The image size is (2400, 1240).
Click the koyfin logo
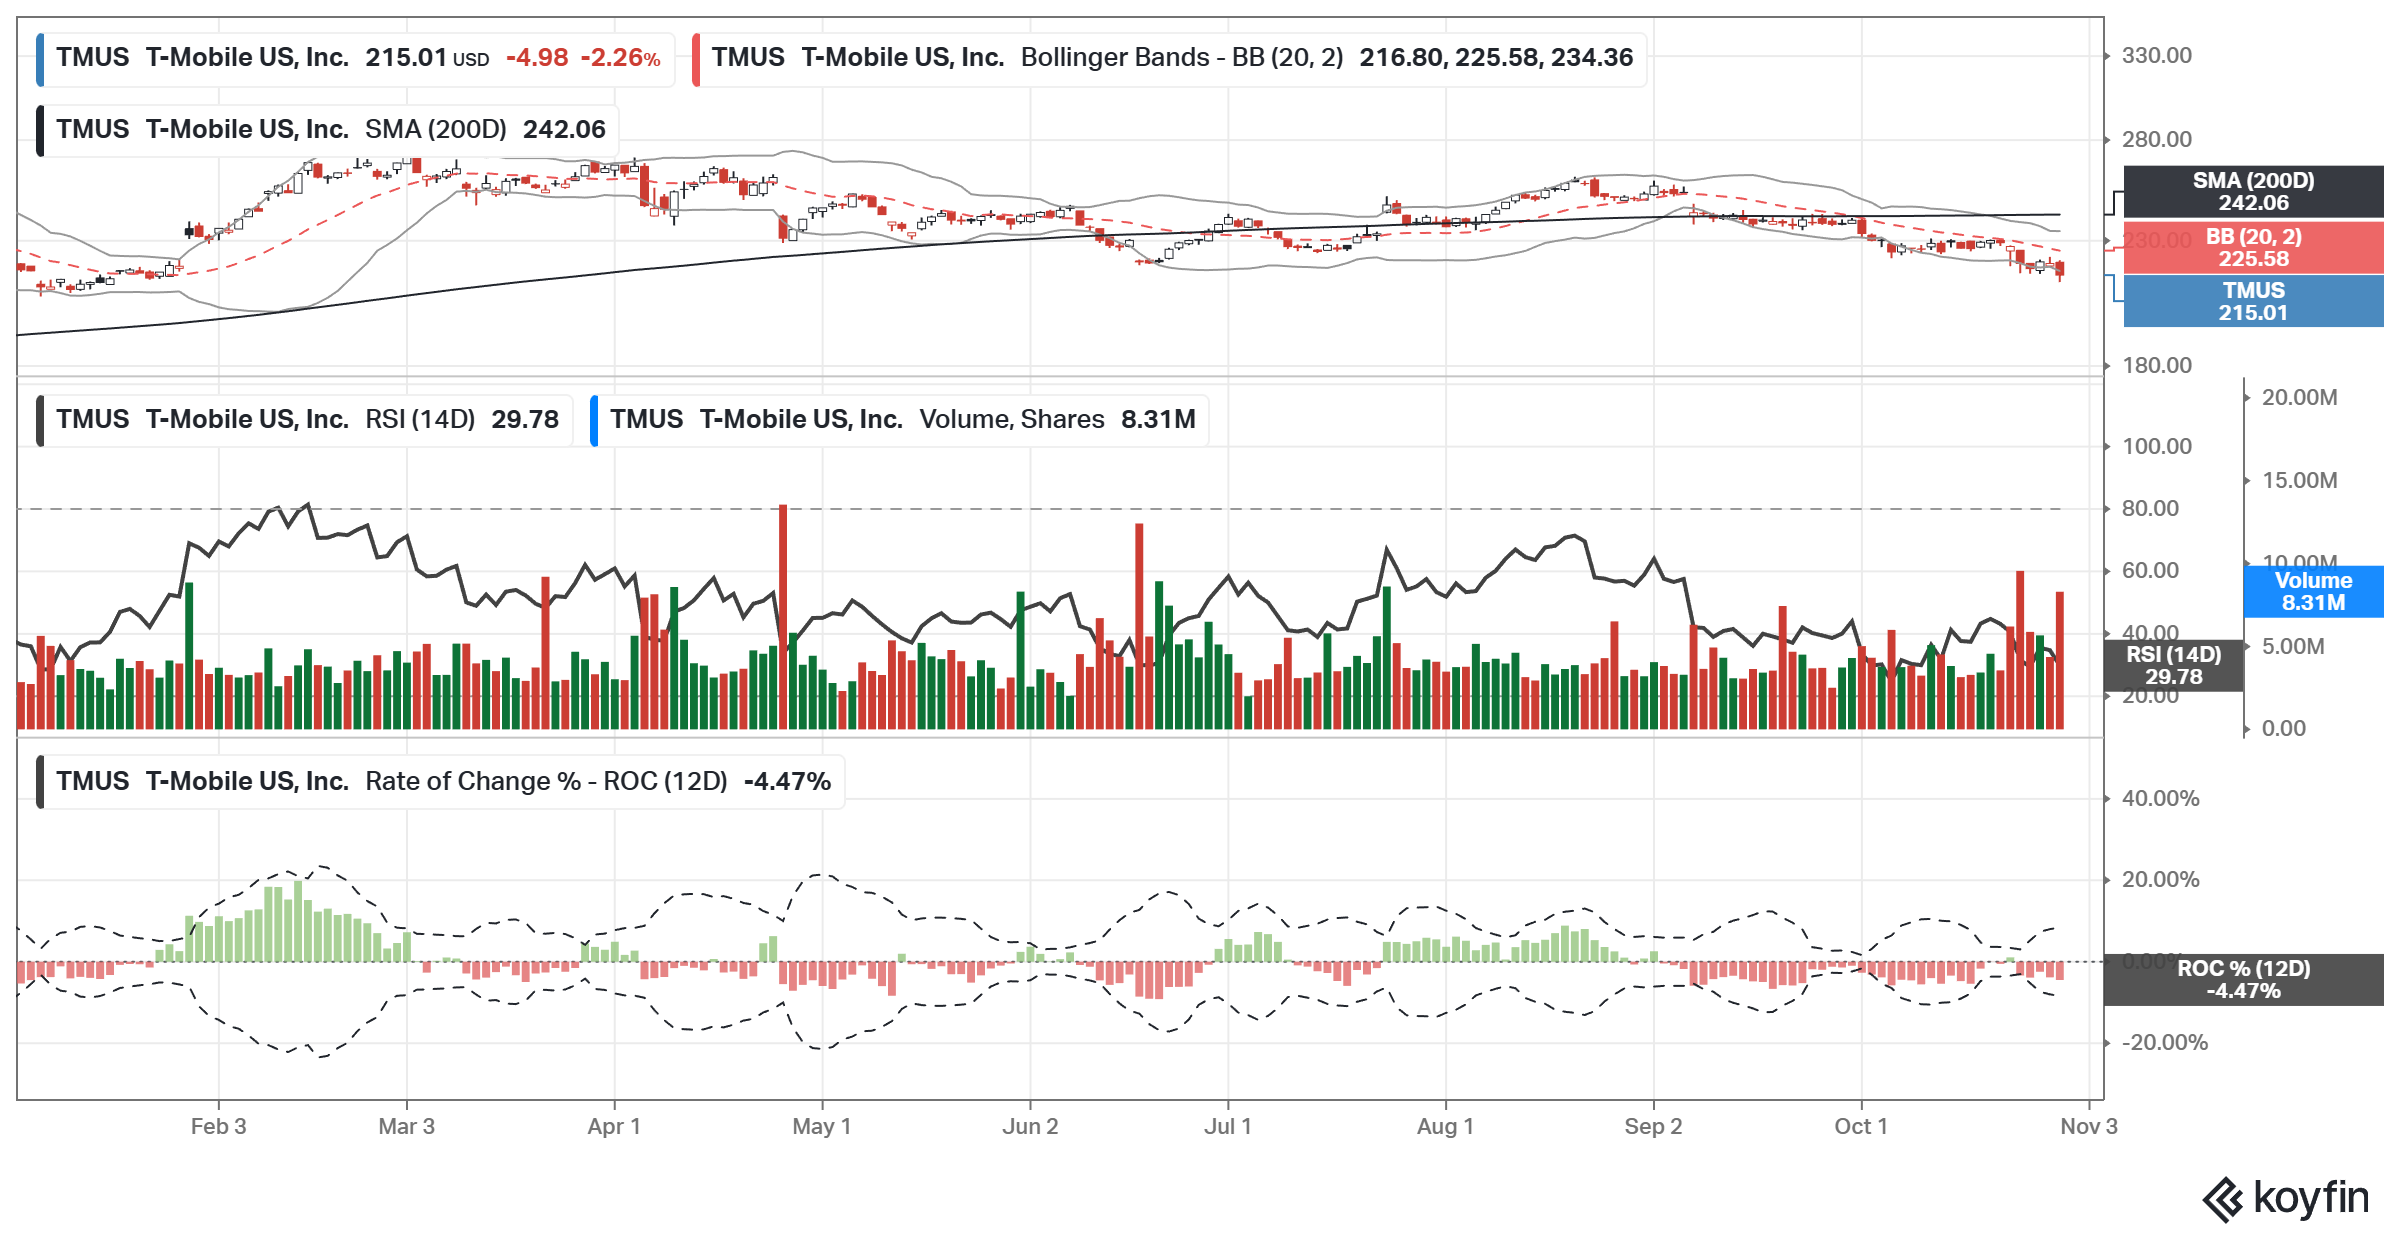tap(2285, 1198)
